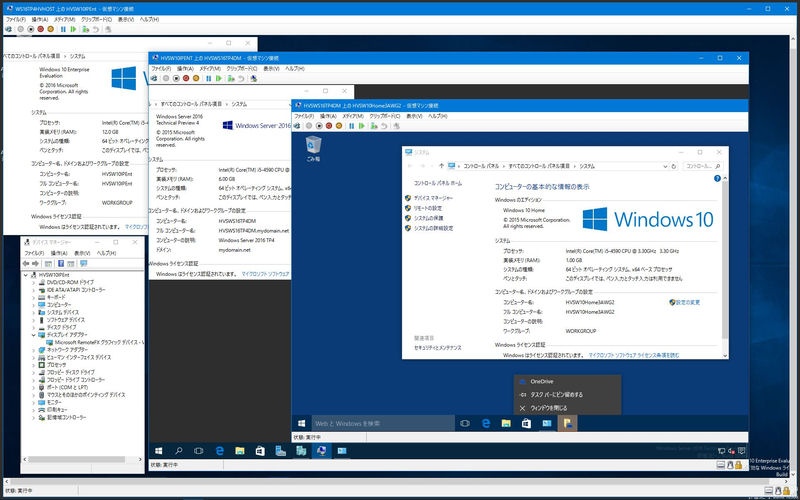Select OneDrive entry in taskbar jump list
Screen dimensions: 800x500
[567, 382]
